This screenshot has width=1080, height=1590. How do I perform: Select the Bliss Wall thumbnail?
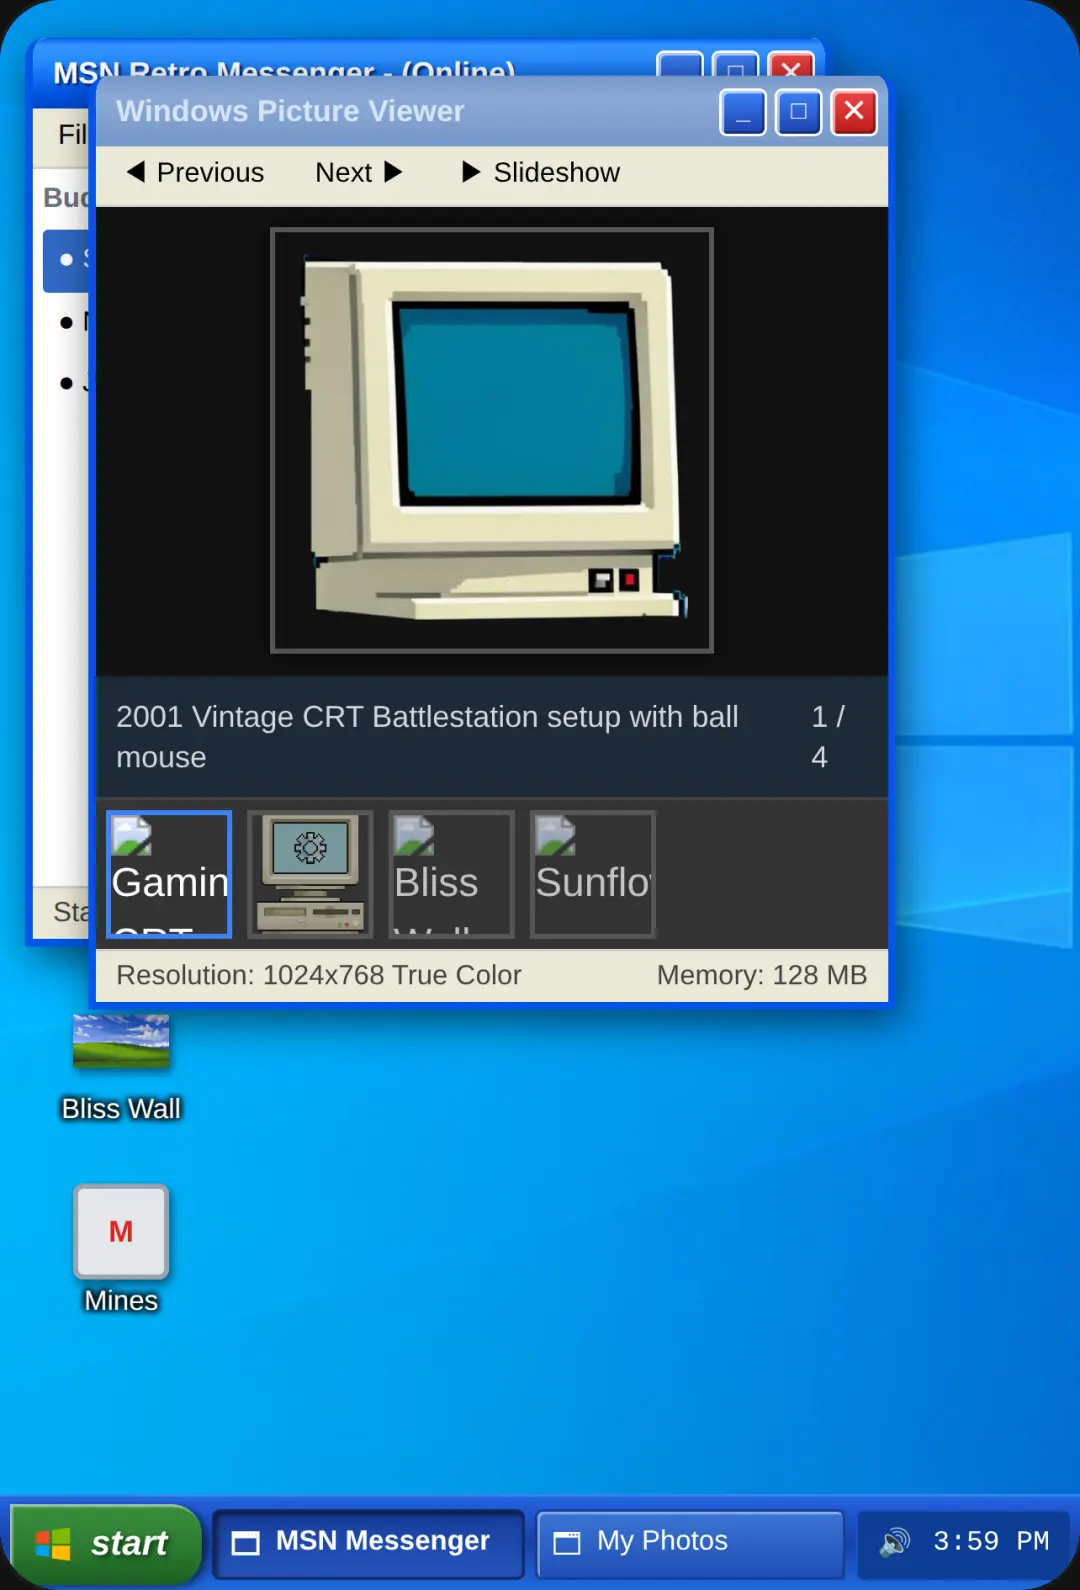click(451, 875)
